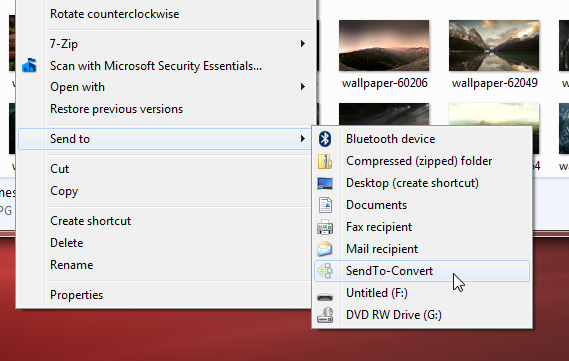569x361 pixels.
Task: Click the Untitled (F:) drive icon
Action: [325, 297]
